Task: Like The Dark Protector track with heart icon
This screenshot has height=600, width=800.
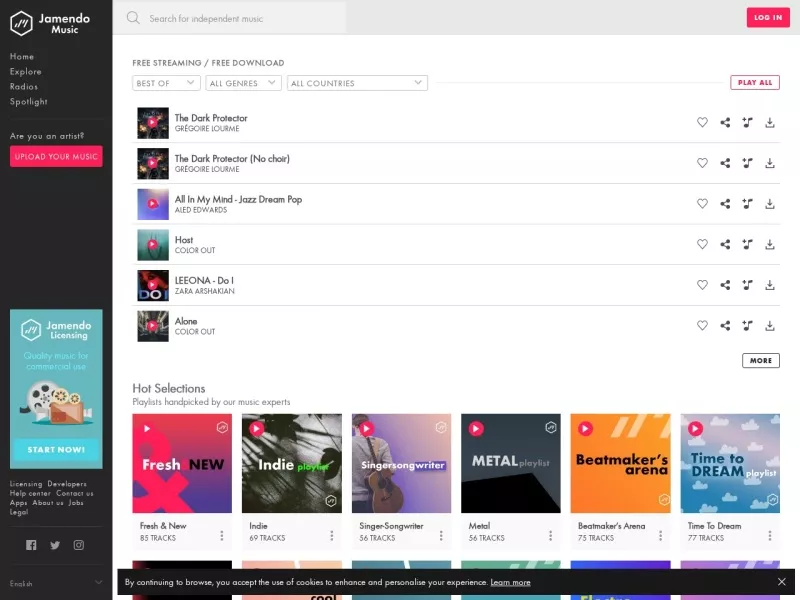Action: 702,122
